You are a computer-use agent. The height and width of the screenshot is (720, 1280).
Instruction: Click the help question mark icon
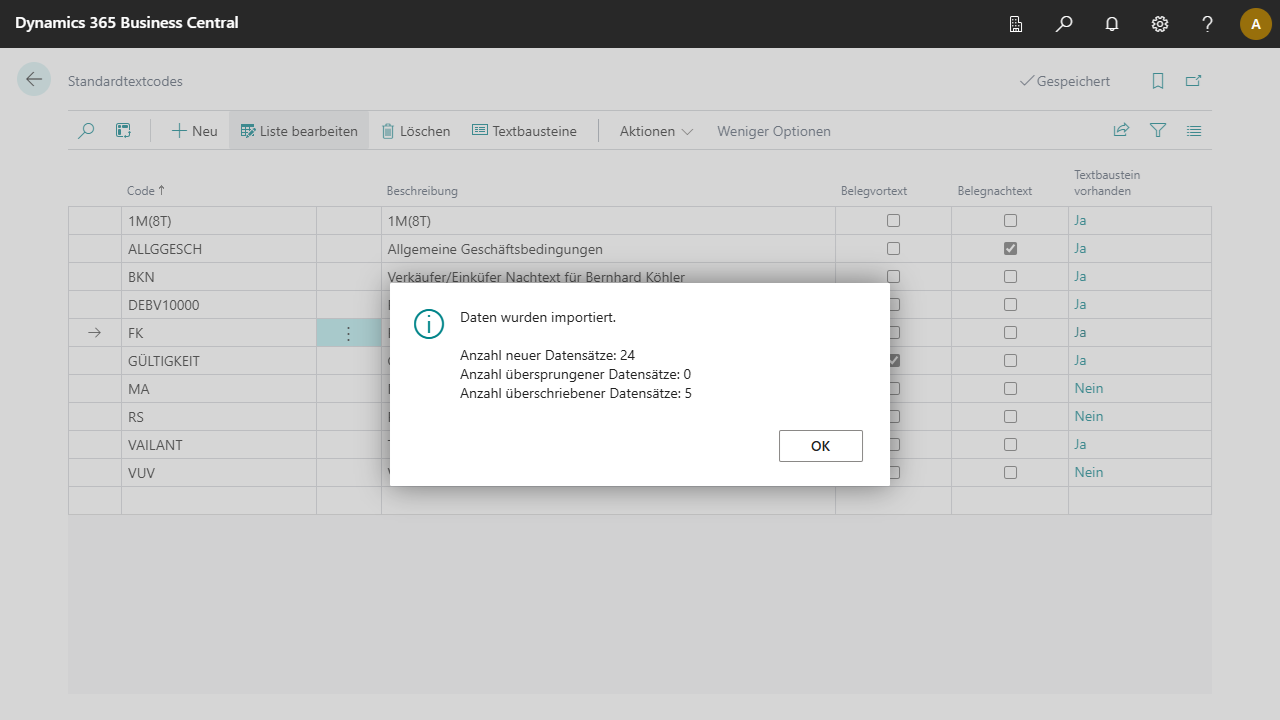click(1208, 24)
